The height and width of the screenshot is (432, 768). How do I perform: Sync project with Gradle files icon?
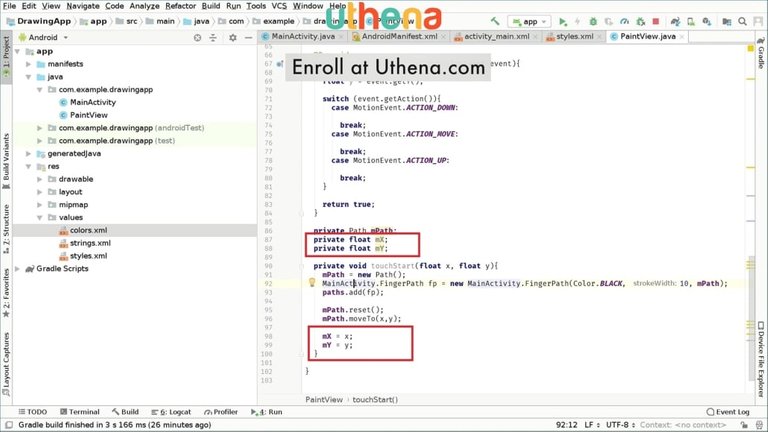coord(675,22)
